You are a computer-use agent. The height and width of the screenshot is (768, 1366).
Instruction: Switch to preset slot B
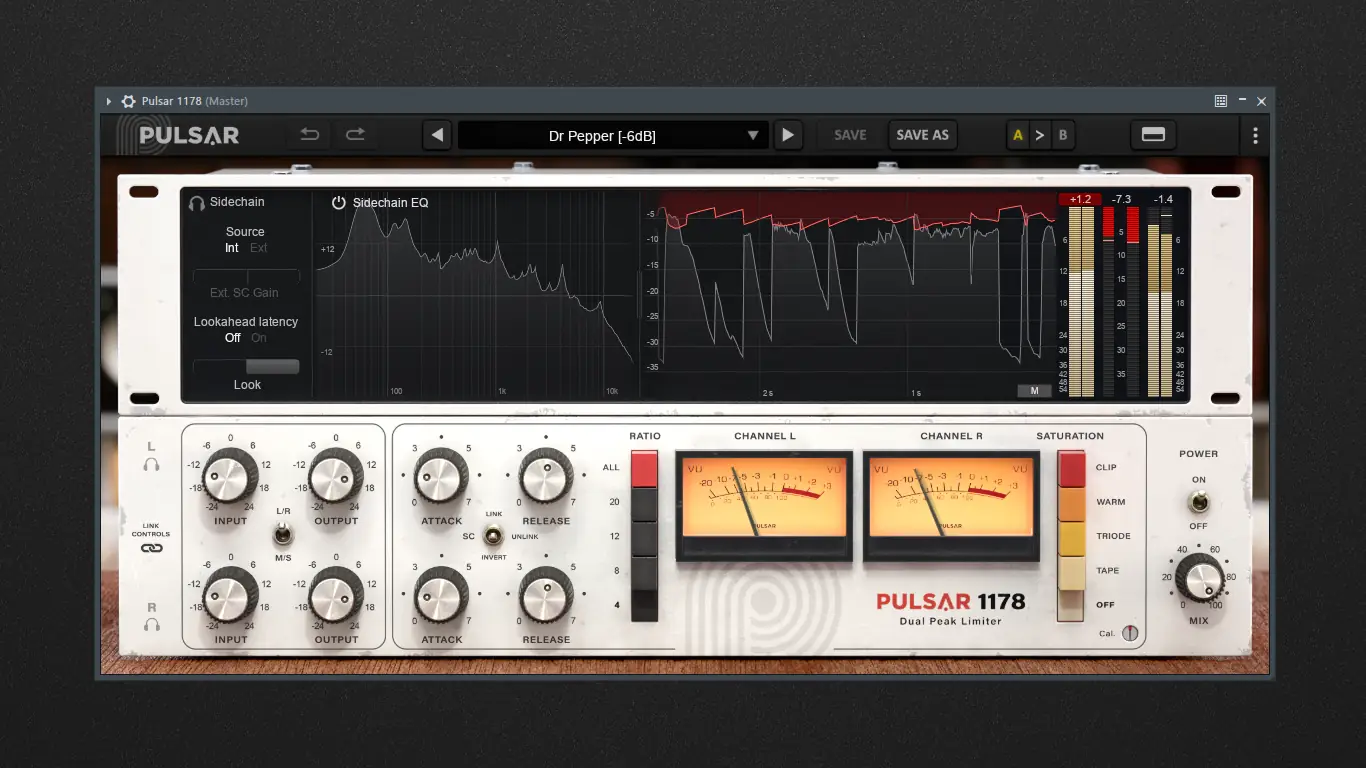pos(1063,134)
